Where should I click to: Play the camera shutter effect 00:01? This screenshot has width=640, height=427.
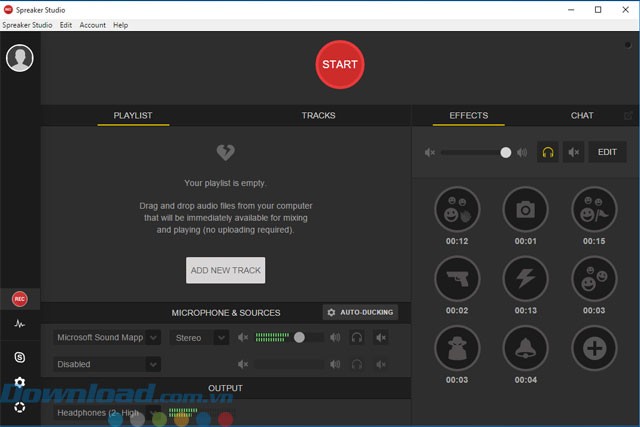pyautogui.click(x=525, y=209)
